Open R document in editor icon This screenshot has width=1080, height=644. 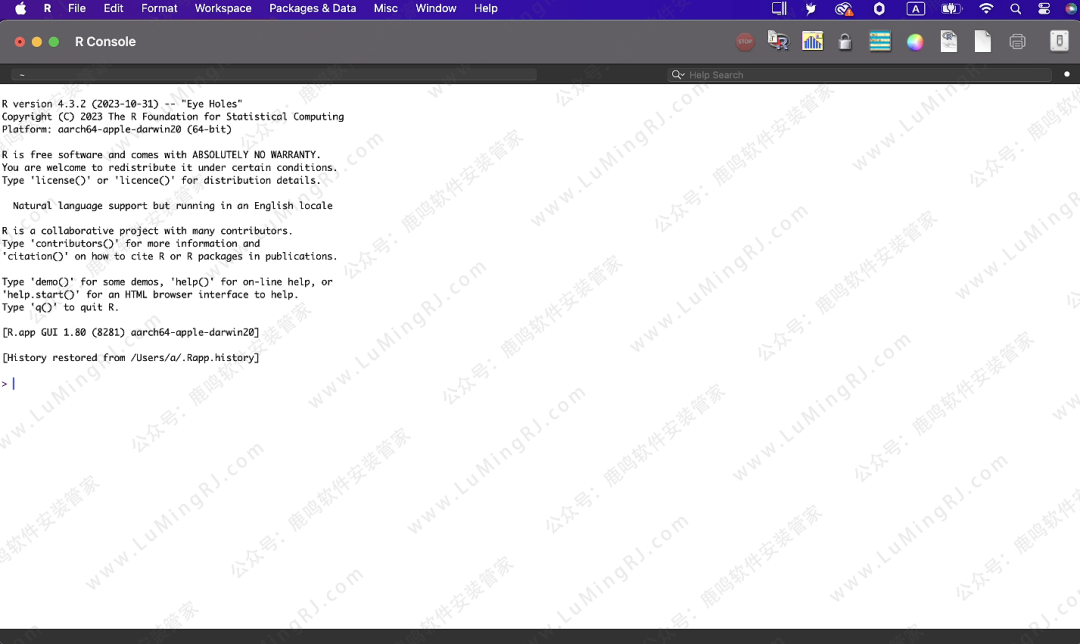click(x=949, y=42)
